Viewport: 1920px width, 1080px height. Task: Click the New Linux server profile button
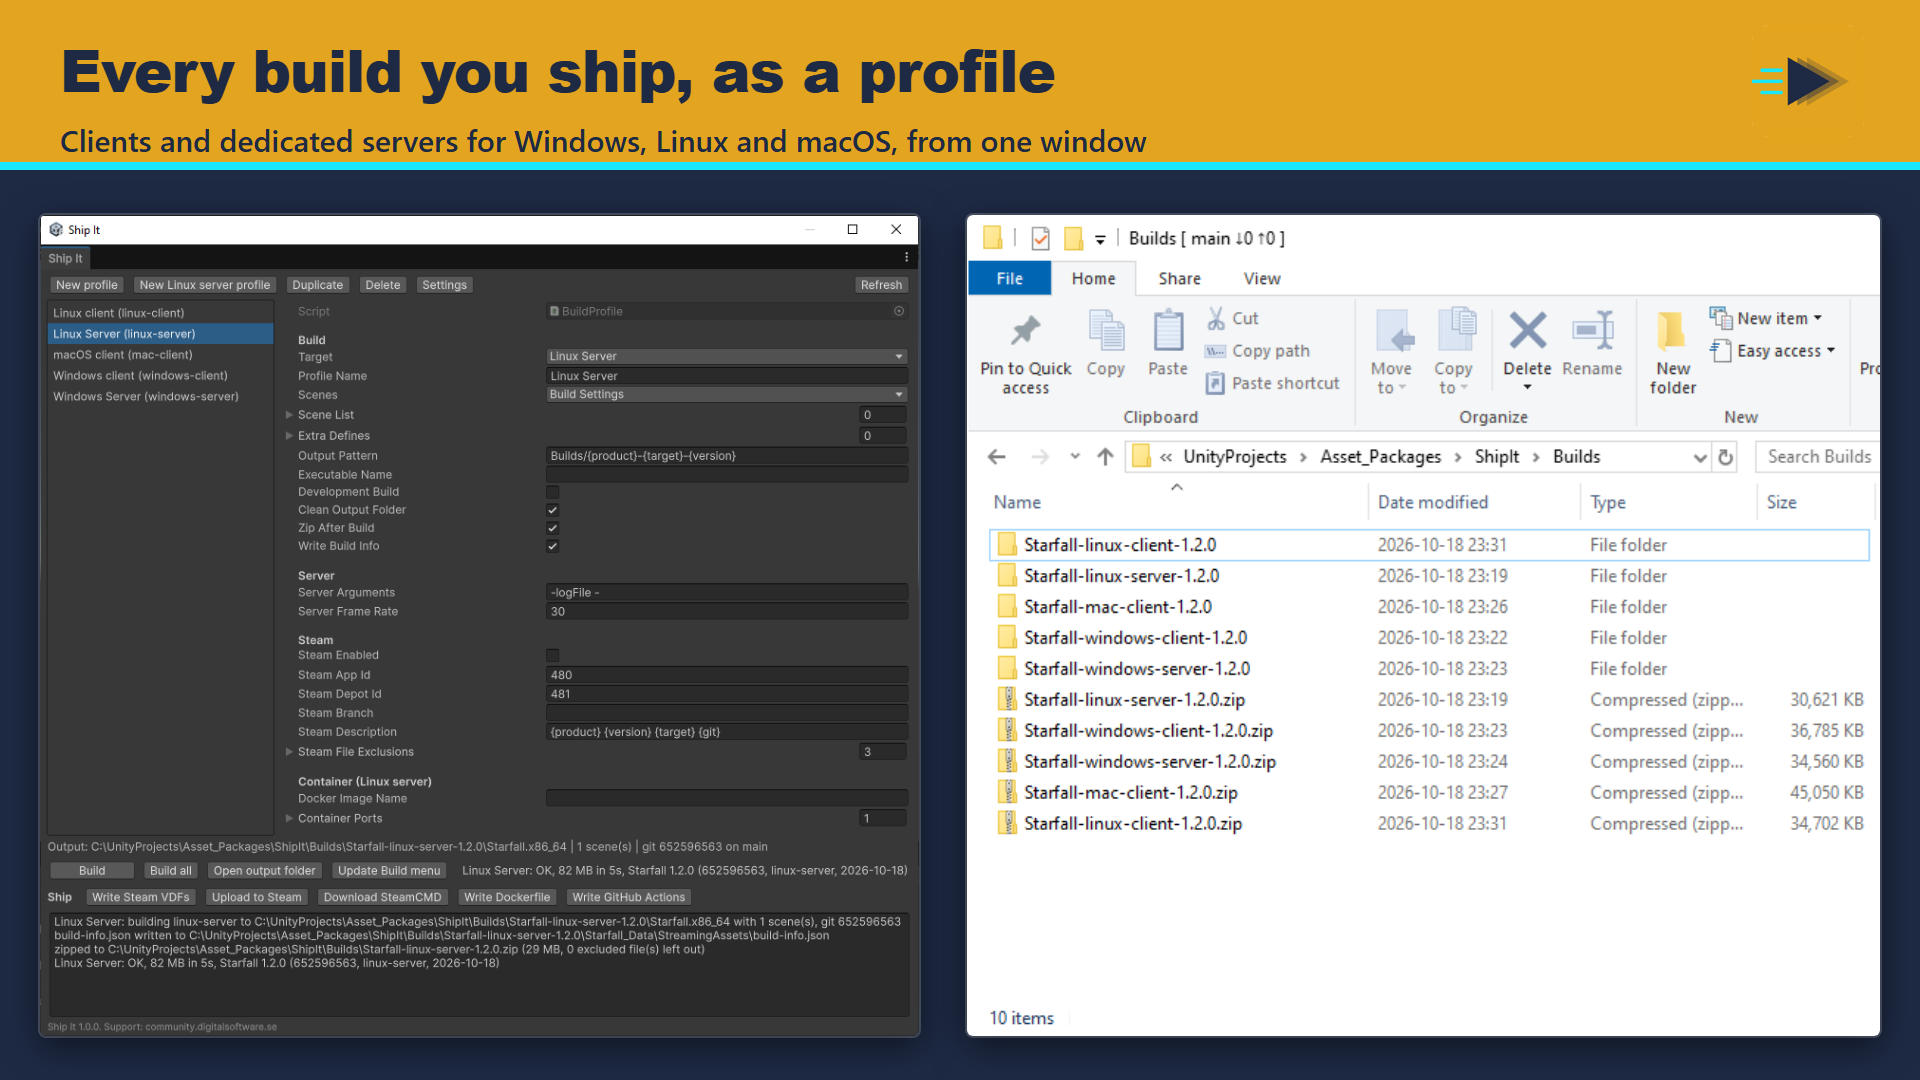tap(204, 285)
